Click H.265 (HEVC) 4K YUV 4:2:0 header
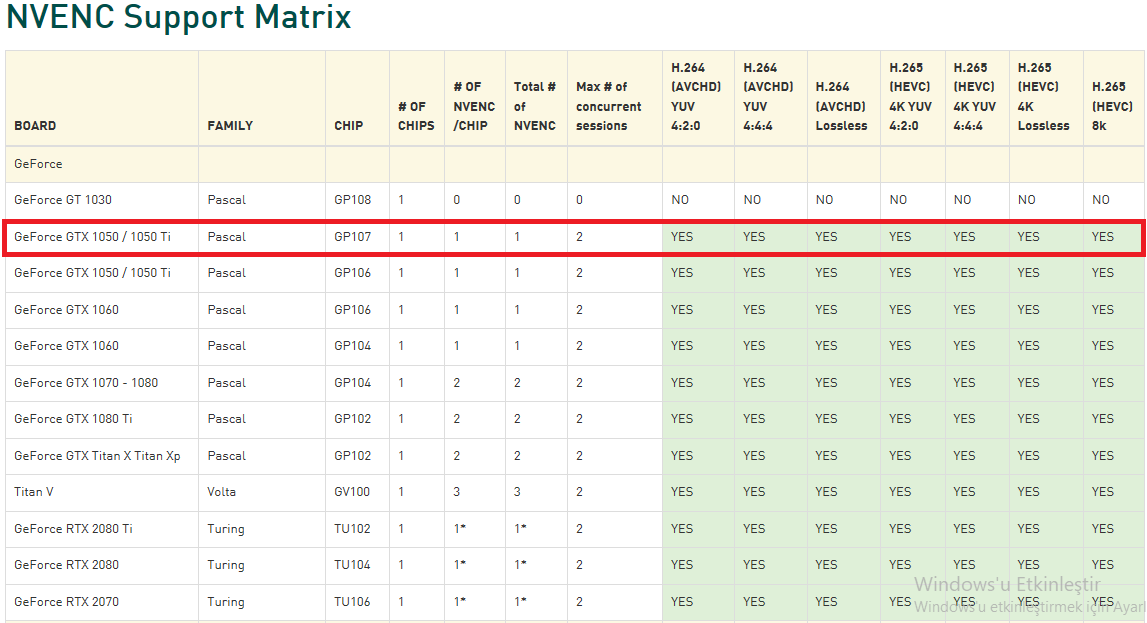This screenshot has height=623, width=1147. pos(910,97)
